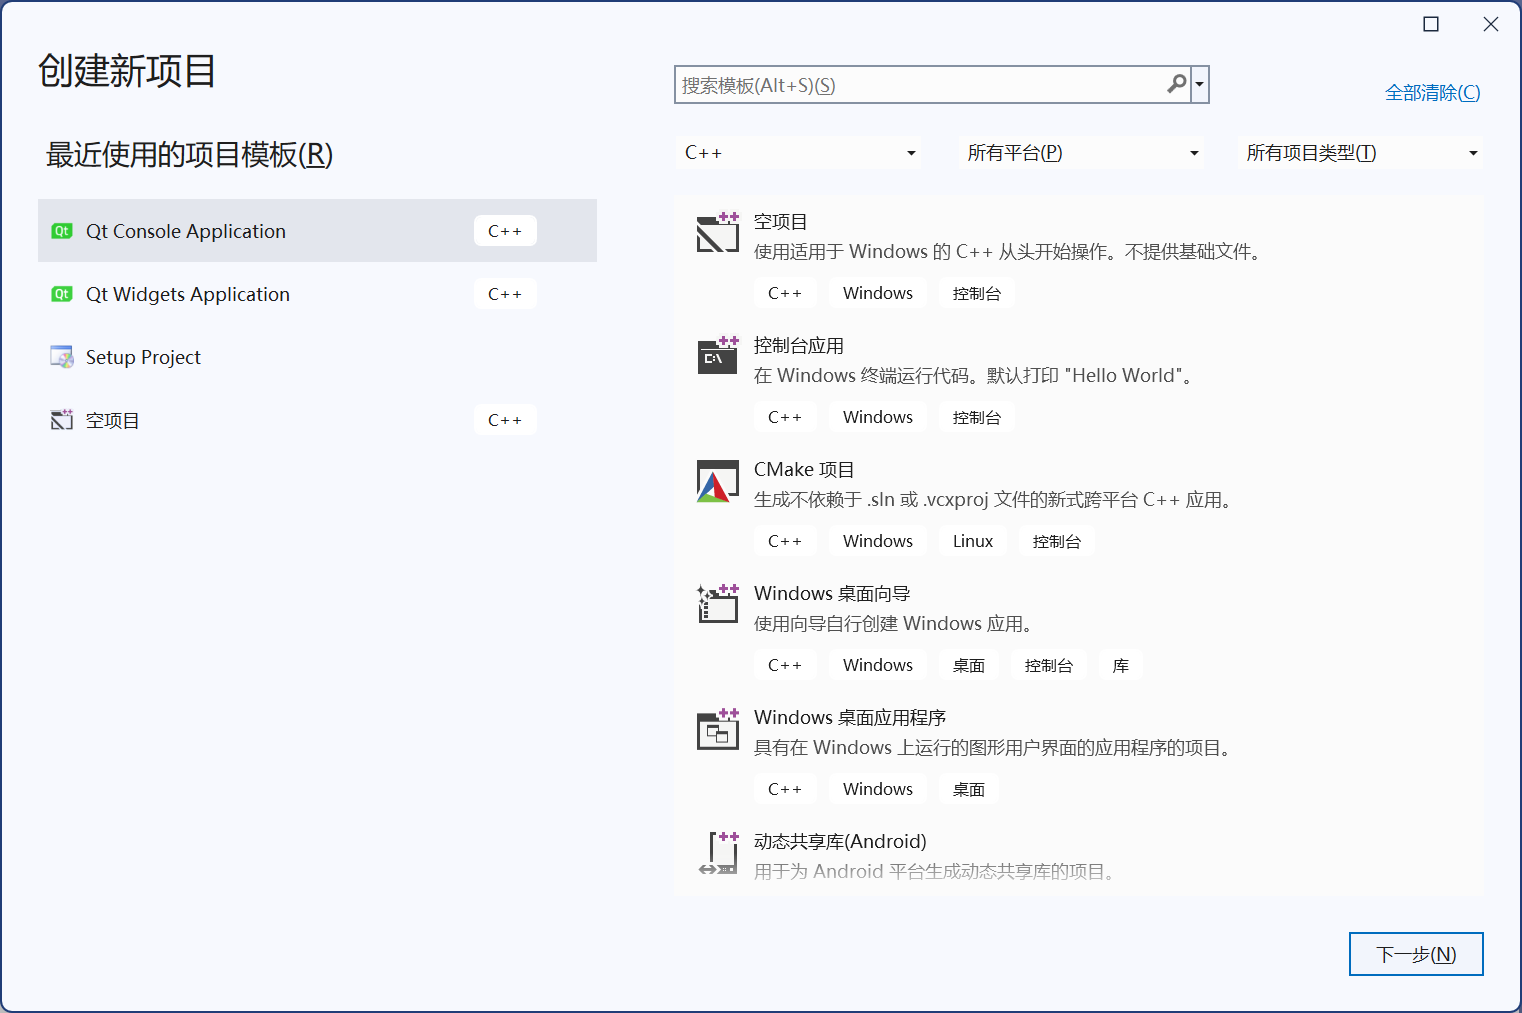Open the C++ language filter dropdown
Screen dimensions: 1522x1013
pyautogui.click(x=799, y=153)
